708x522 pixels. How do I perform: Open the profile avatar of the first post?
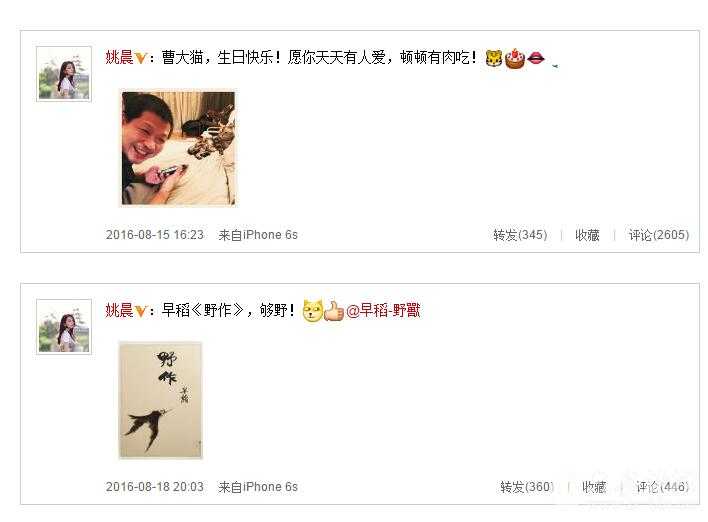tap(64, 74)
